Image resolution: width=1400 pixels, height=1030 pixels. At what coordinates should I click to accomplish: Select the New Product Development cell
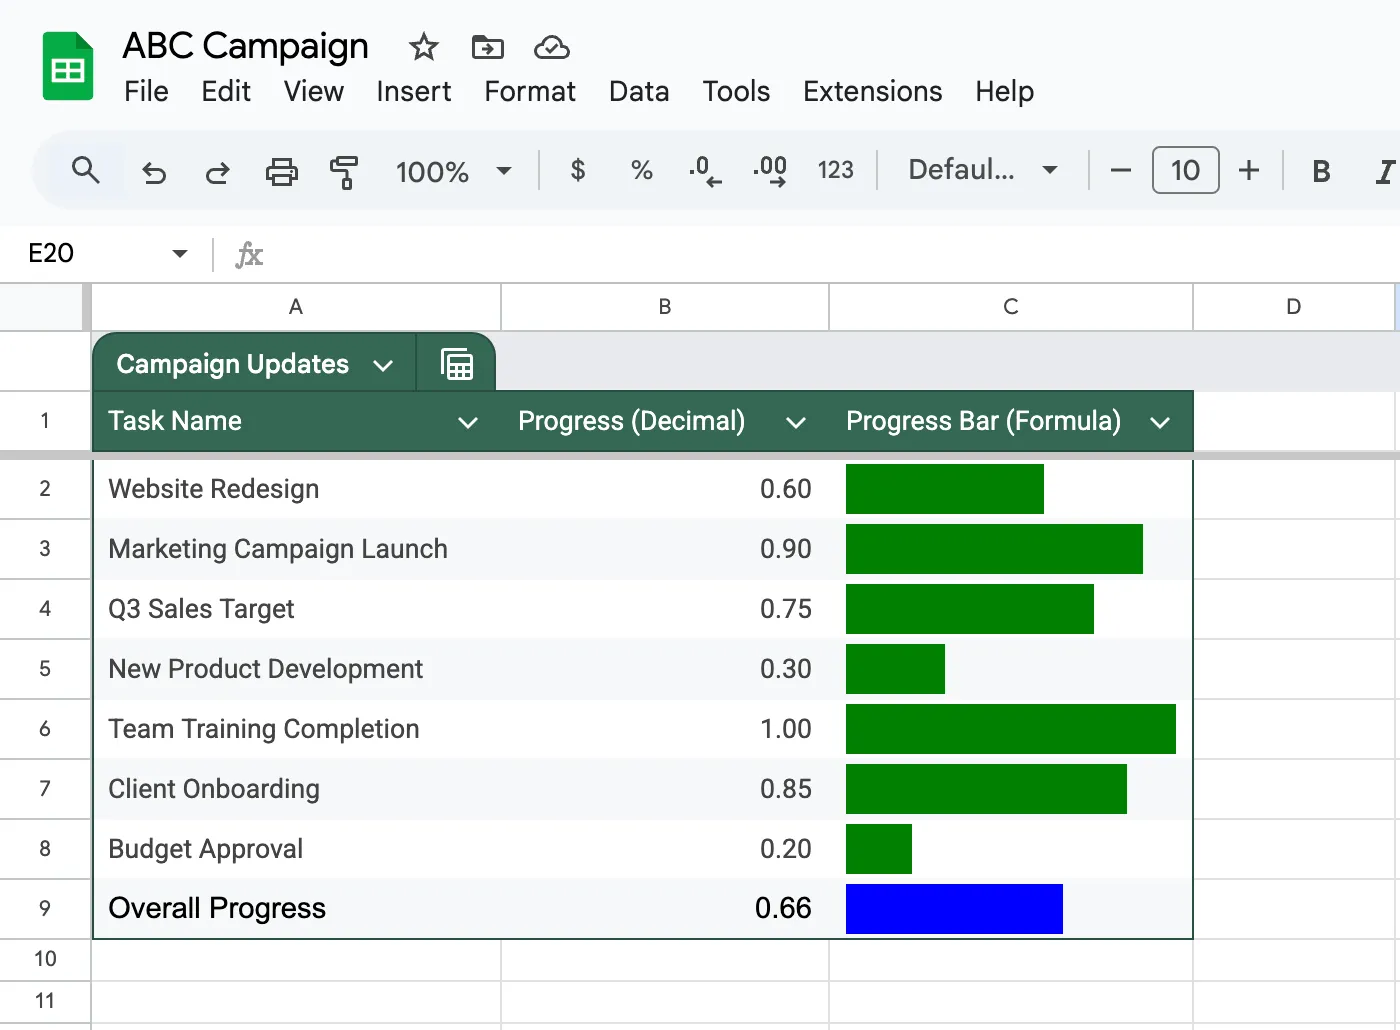[297, 669]
